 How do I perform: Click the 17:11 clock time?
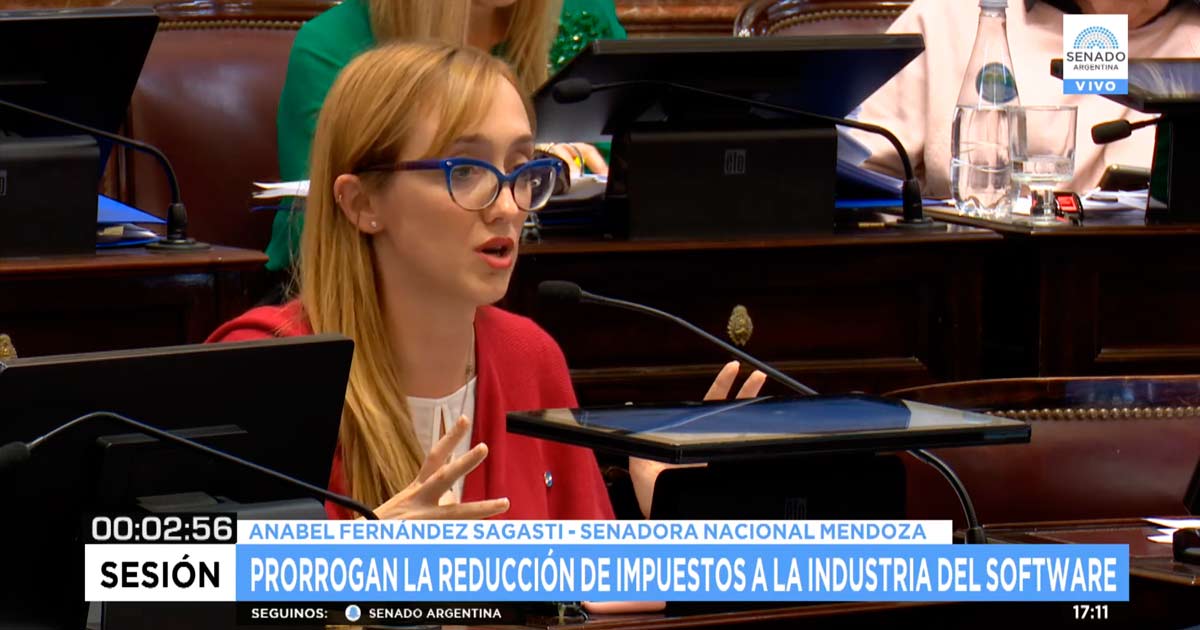[x=1089, y=611]
